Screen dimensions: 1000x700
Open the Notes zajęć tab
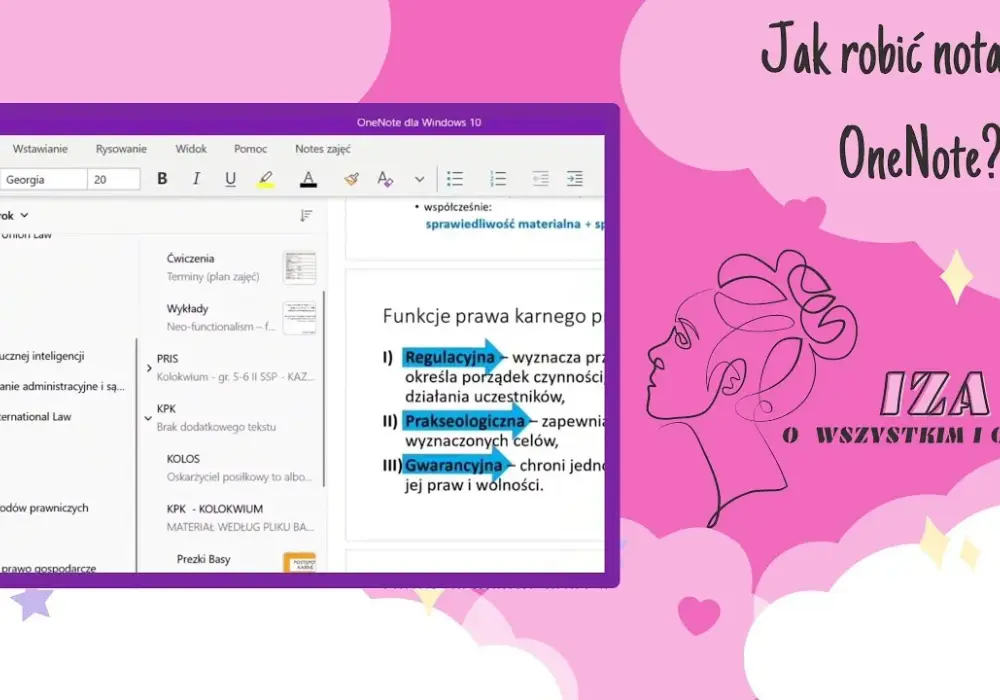pyautogui.click(x=323, y=149)
